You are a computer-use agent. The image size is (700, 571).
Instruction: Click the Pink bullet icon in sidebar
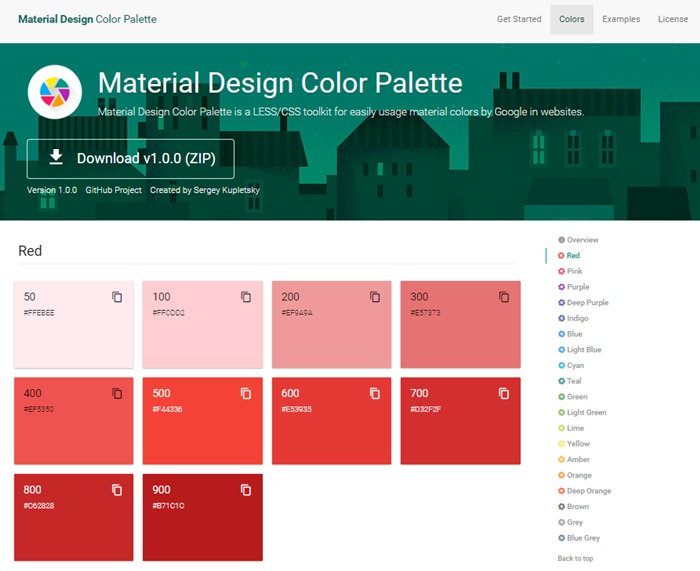[562, 271]
